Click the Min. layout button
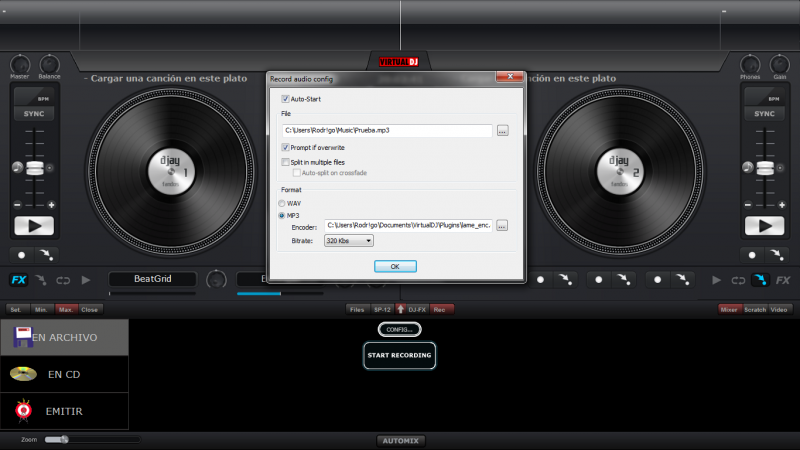This screenshot has width=800, height=450. click(41, 310)
